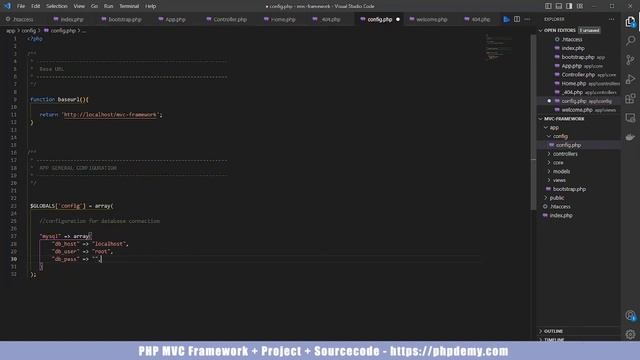Open editor More Actions ellipsis
Image resolution: width=640 pixels, height=360 pixels.
click(527, 19)
